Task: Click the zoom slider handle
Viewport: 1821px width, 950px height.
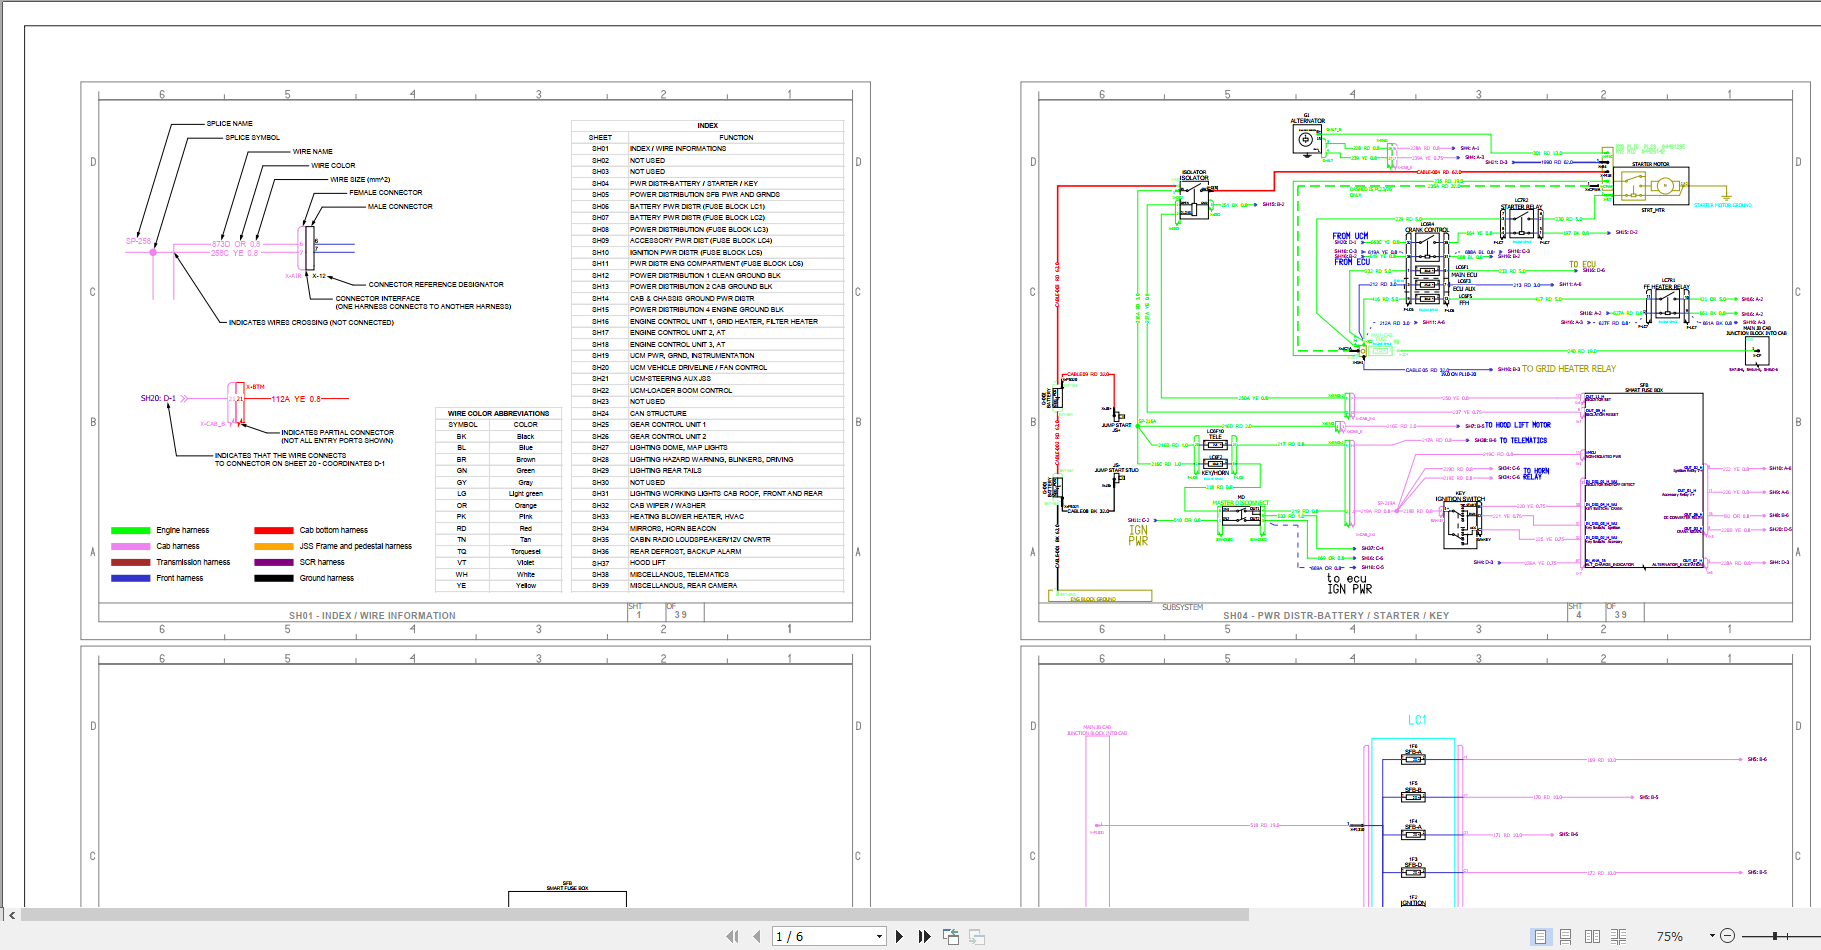Action: (1775, 937)
